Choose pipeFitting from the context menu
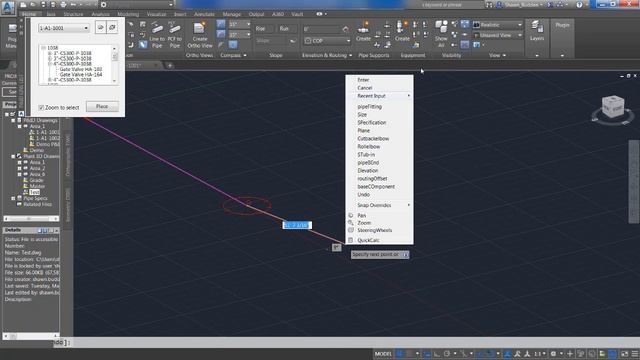 [x=369, y=107]
